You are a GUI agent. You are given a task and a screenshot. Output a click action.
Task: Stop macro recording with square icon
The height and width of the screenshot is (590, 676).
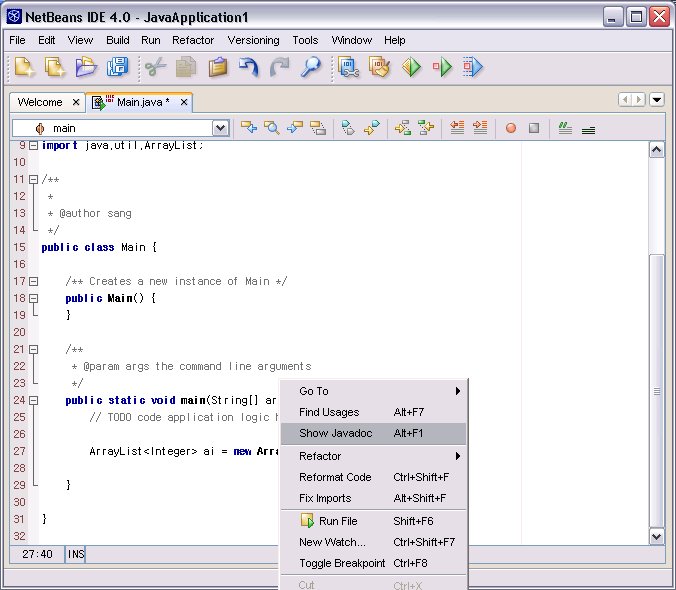click(x=534, y=128)
